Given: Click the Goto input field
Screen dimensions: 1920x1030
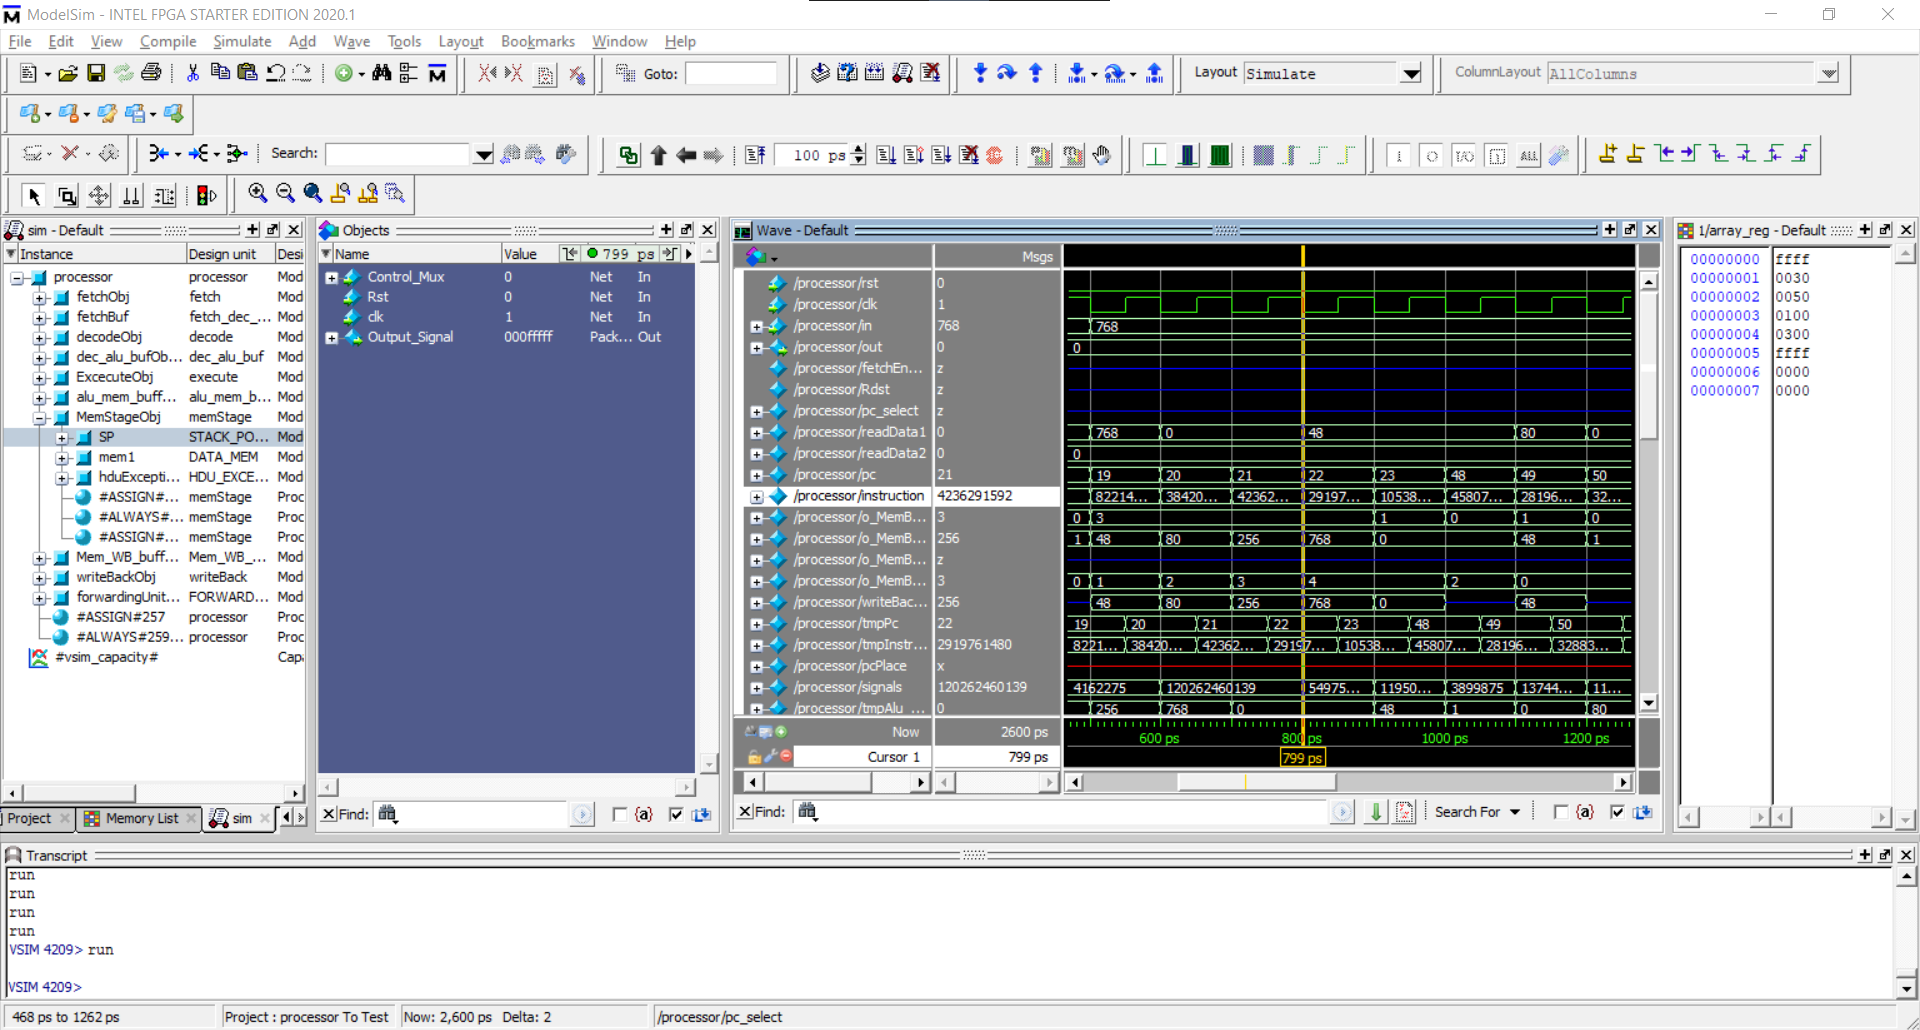Looking at the screenshot, I should tap(730, 74).
